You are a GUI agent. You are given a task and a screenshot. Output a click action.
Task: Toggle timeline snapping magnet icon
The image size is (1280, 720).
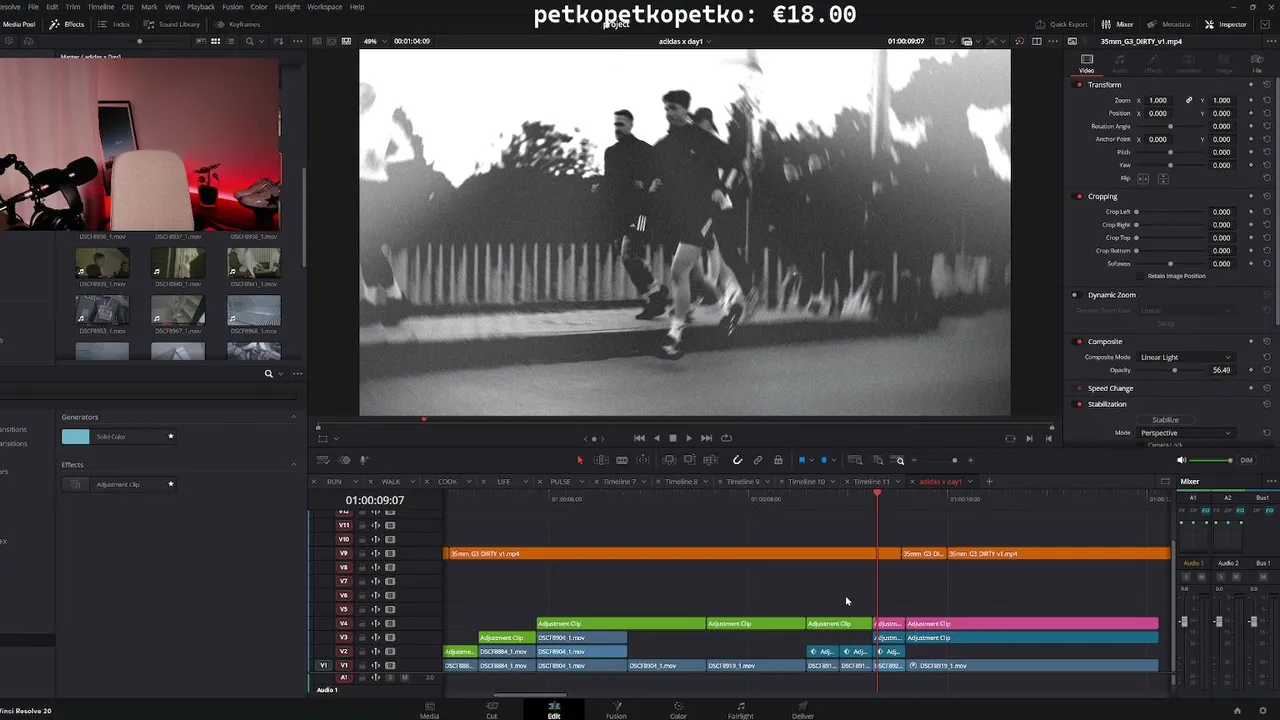(x=737, y=460)
